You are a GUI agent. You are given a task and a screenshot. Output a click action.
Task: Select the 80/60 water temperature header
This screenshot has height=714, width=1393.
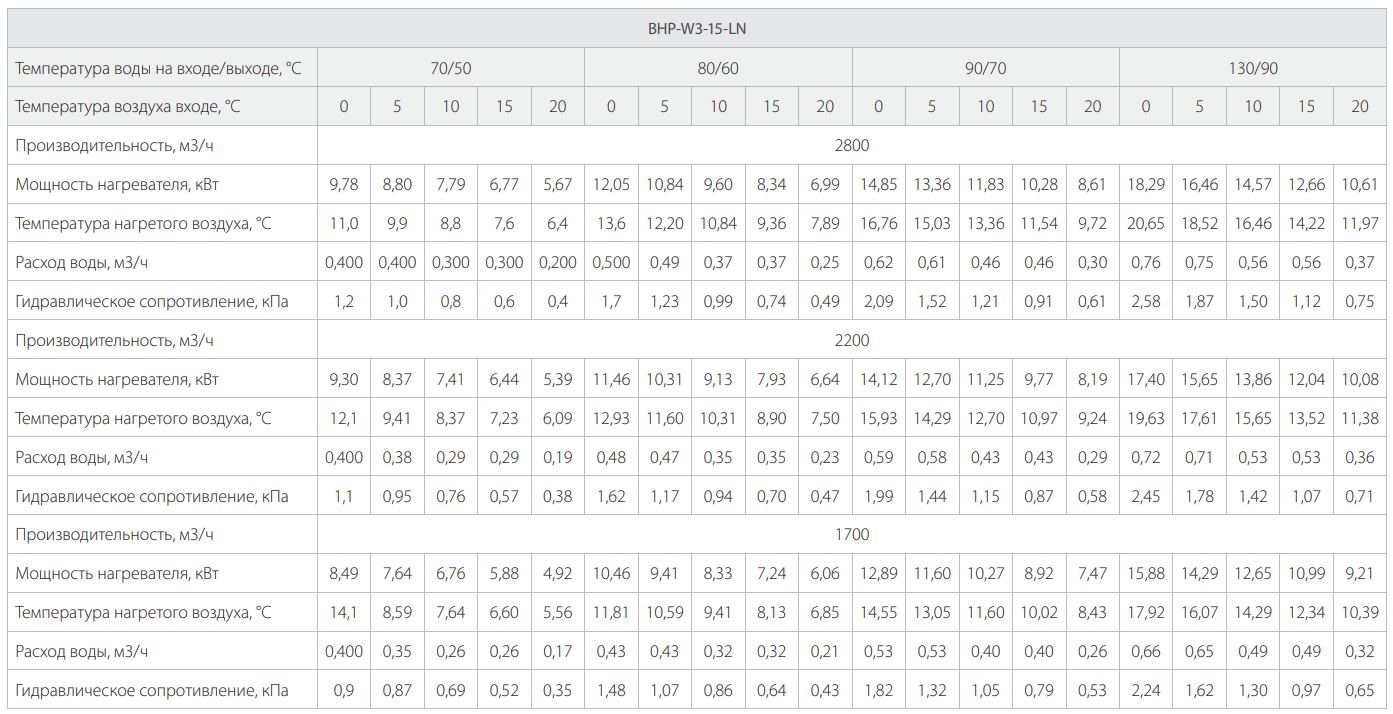(718, 69)
